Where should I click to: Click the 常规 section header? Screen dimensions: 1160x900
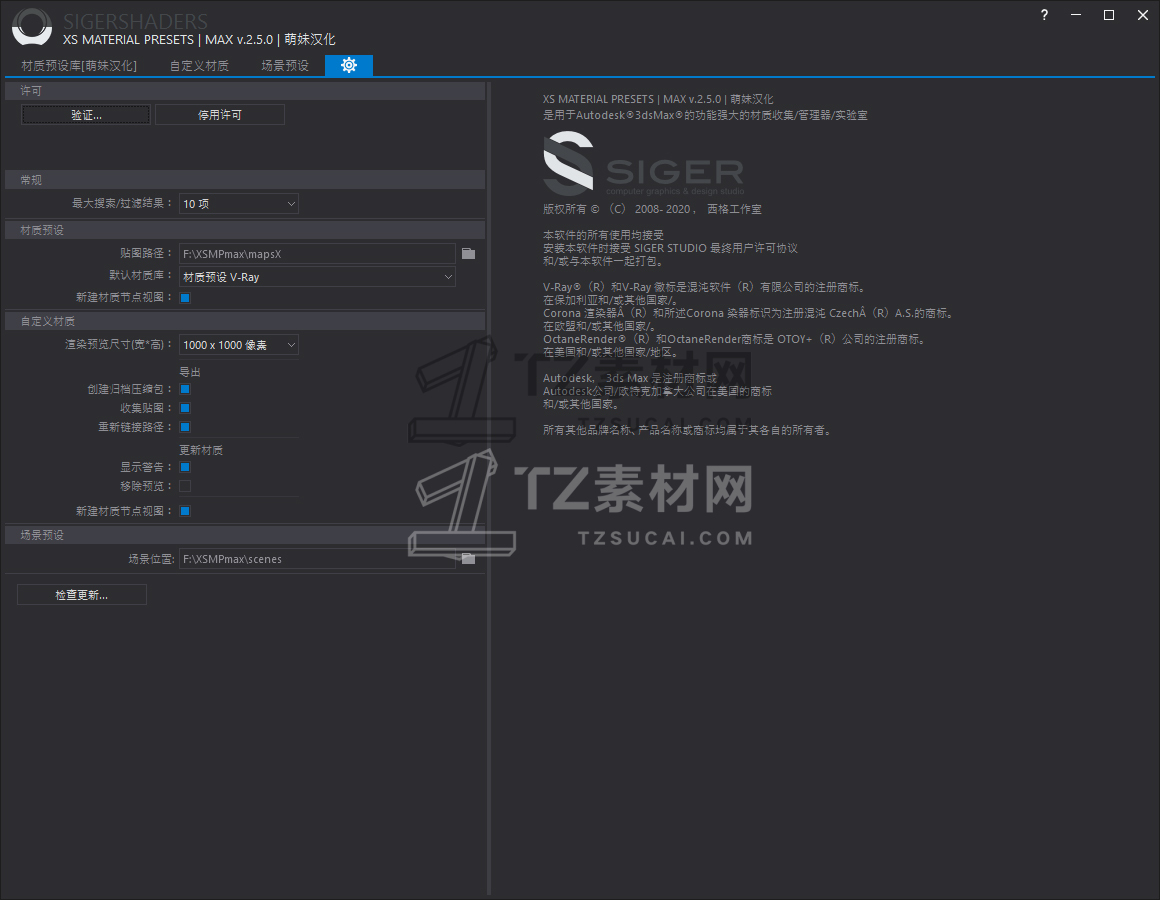pos(245,180)
